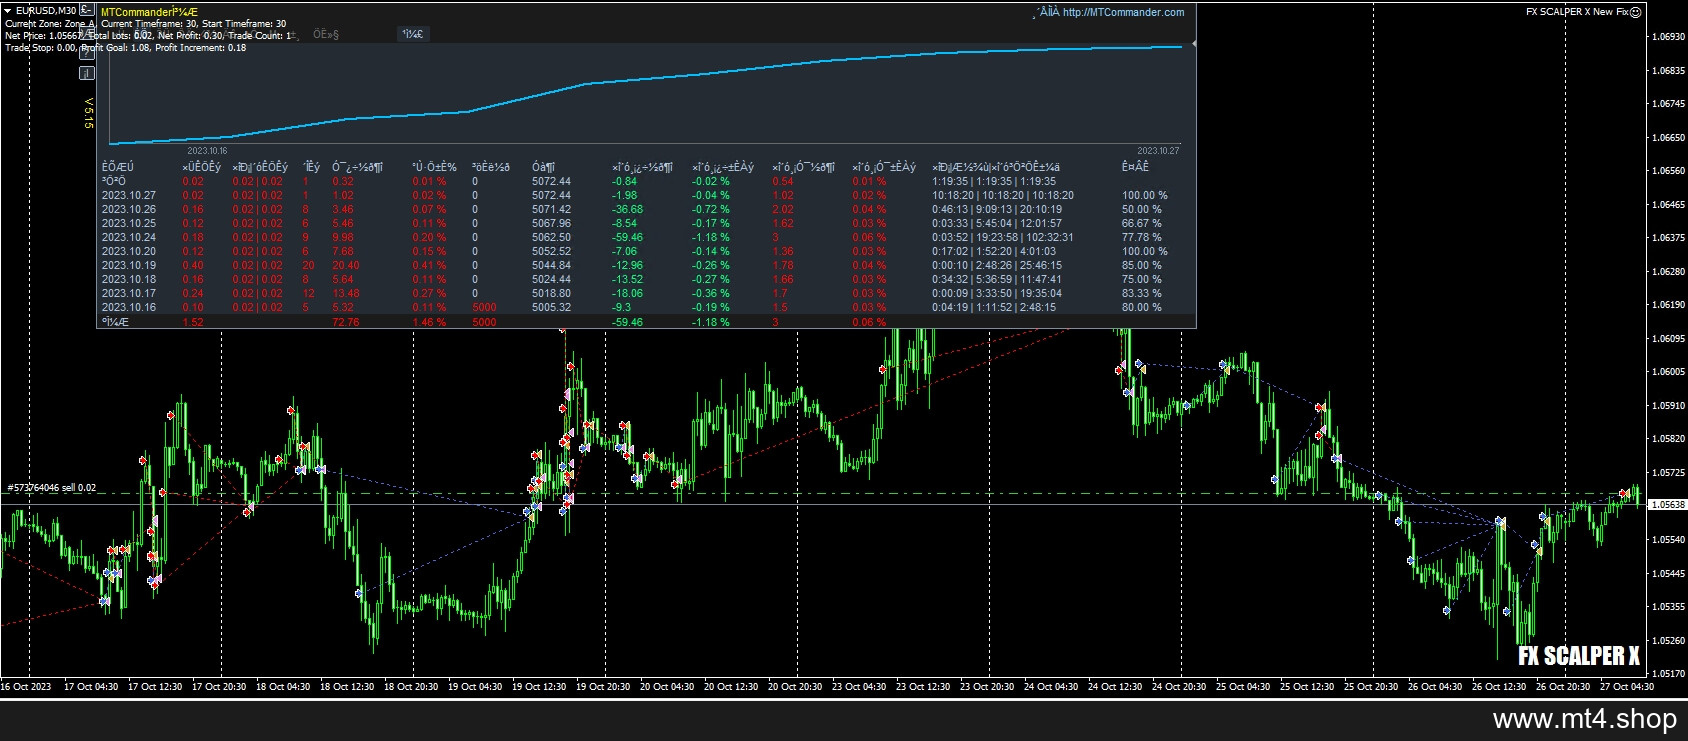This screenshot has height=741, width=1688.
Task: Click the #573764046 sell 0.02 order label
Action: [x=52, y=487]
